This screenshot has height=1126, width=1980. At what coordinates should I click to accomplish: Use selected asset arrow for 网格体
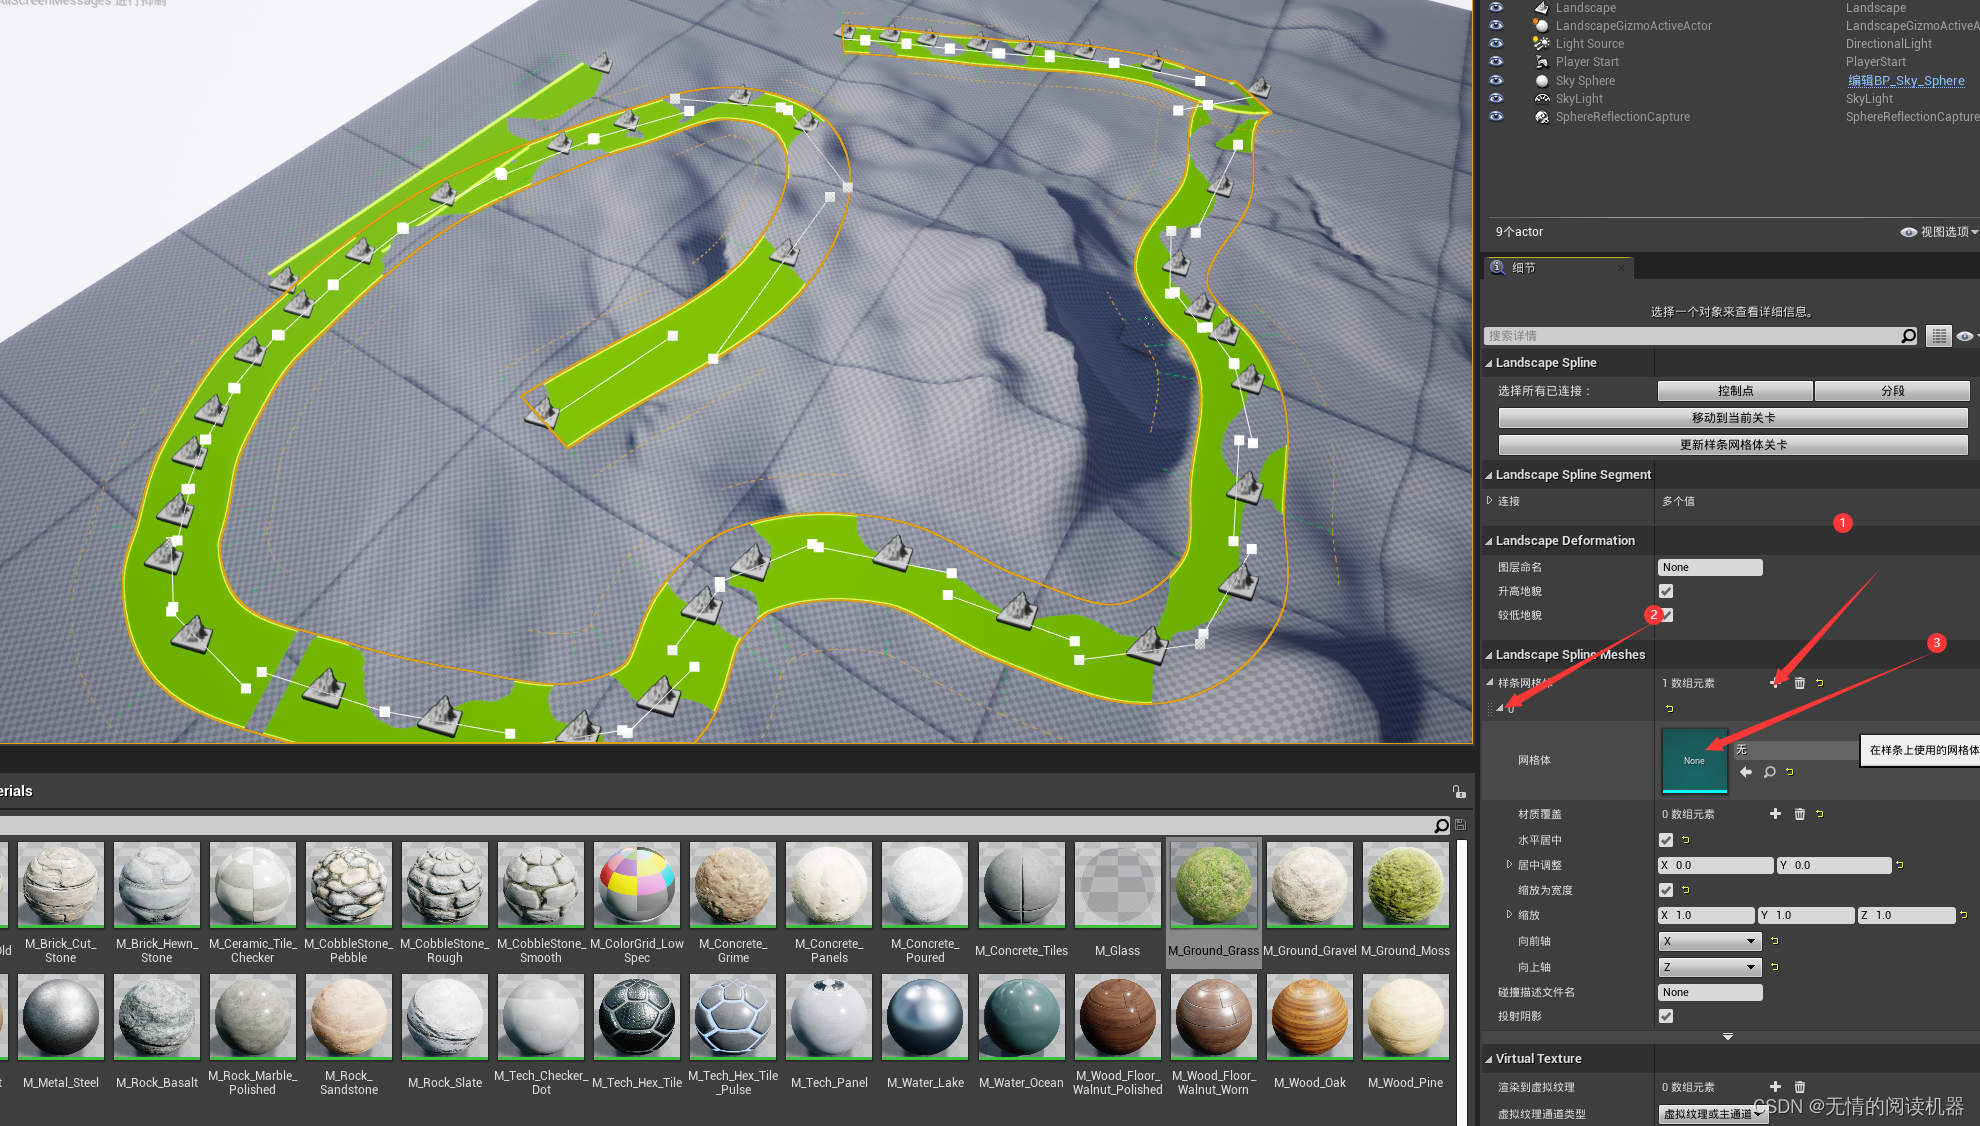tap(1746, 772)
